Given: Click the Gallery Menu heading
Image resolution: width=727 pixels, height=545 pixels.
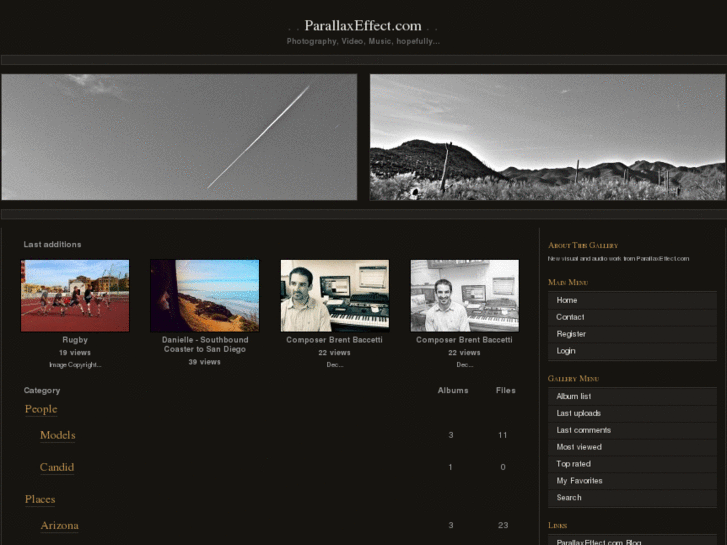Looking at the screenshot, I should tap(574, 378).
